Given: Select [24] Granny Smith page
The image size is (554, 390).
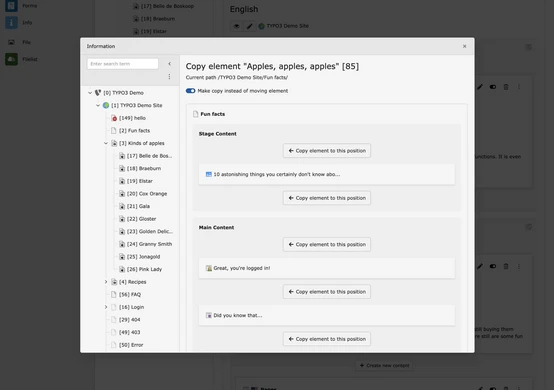Looking at the screenshot, I should click(149, 244).
